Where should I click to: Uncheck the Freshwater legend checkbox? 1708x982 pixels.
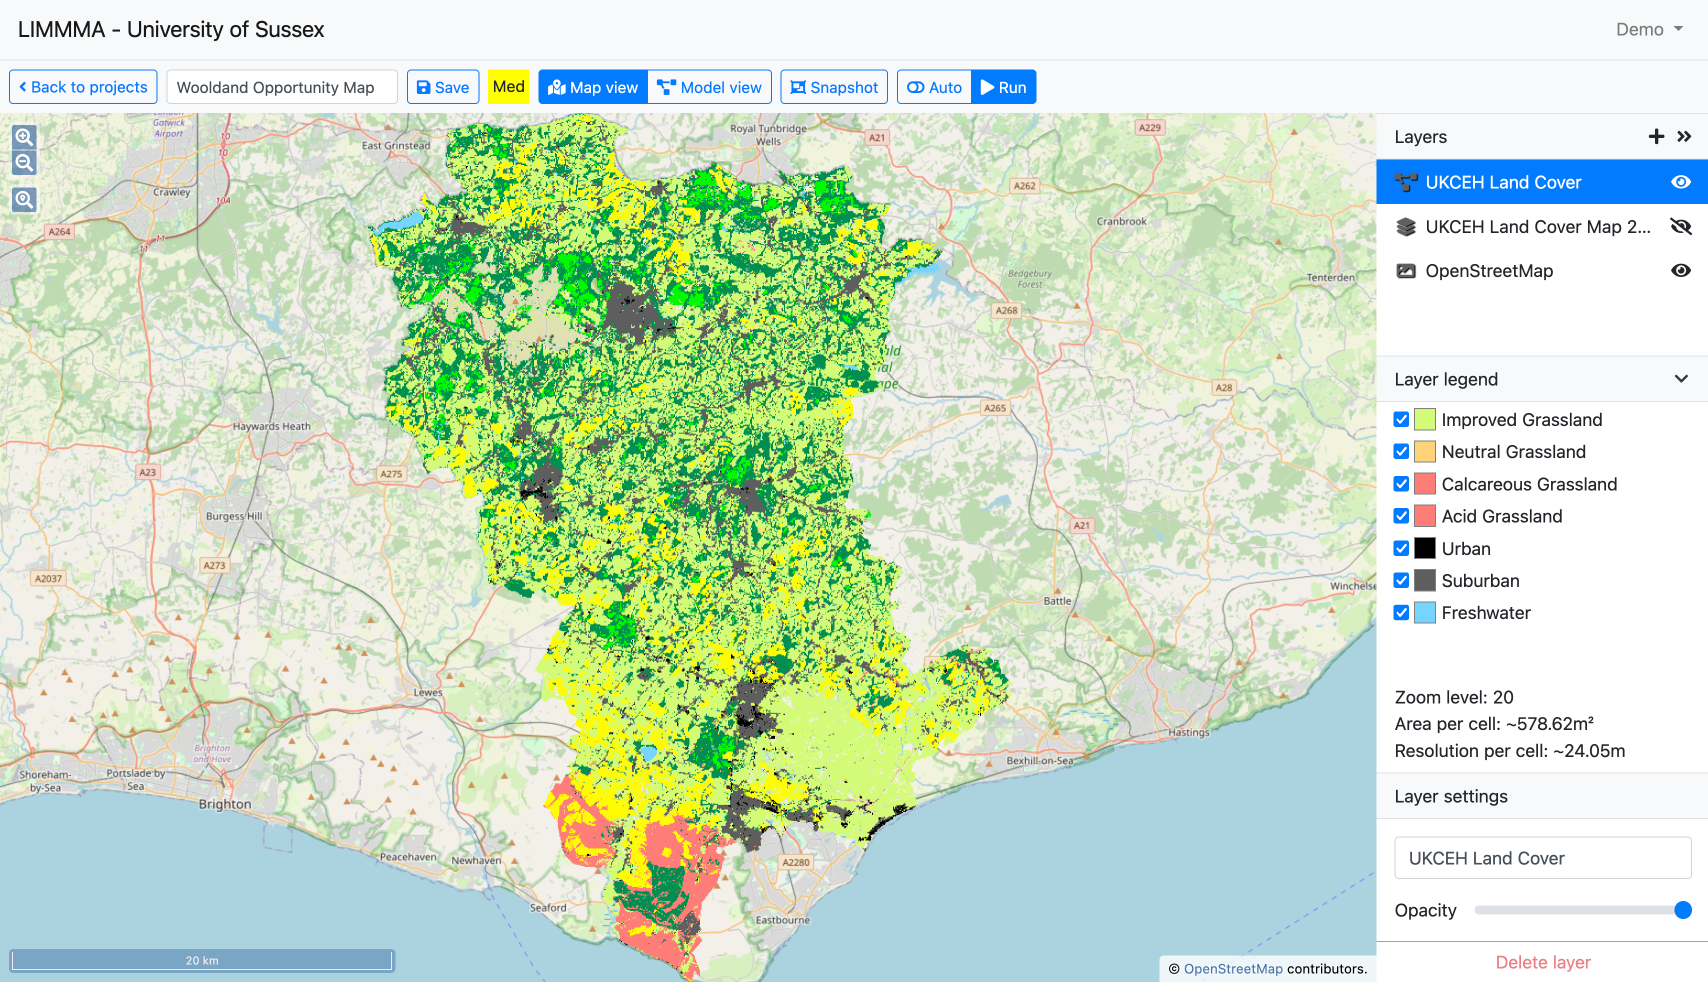coord(1401,613)
